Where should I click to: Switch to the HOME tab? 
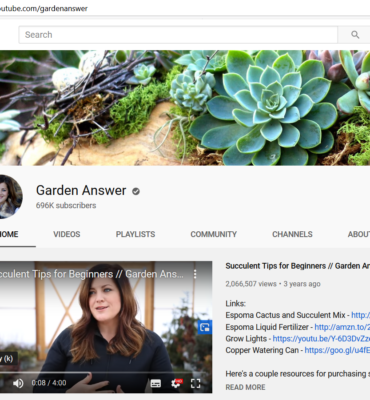pyautogui.click(x=9, y=234)
